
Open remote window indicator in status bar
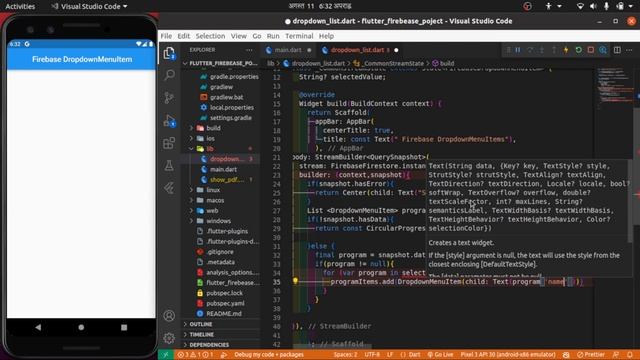point(166,355)
